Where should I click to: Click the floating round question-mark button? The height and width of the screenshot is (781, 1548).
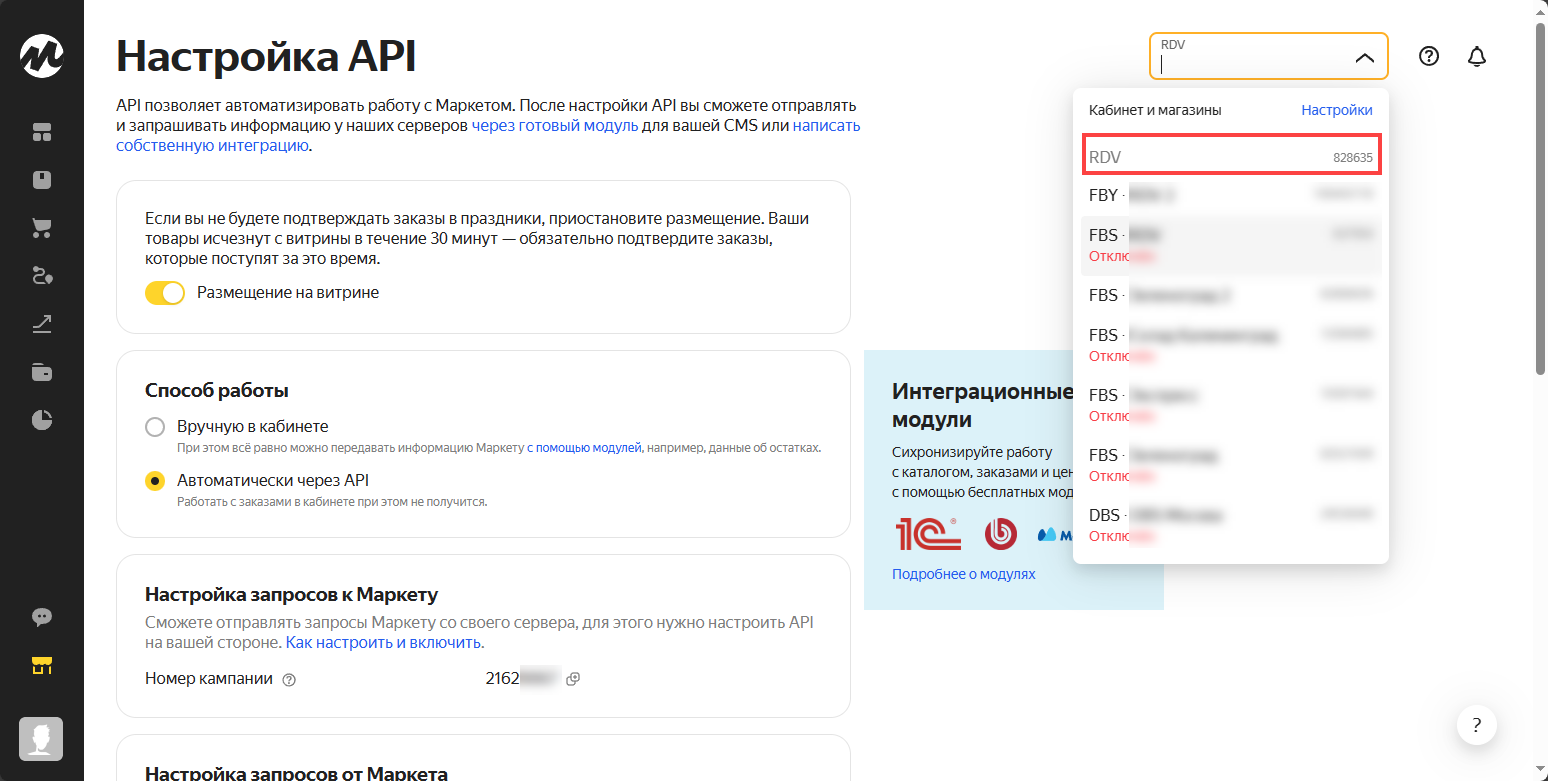(x=1477, y=724)
